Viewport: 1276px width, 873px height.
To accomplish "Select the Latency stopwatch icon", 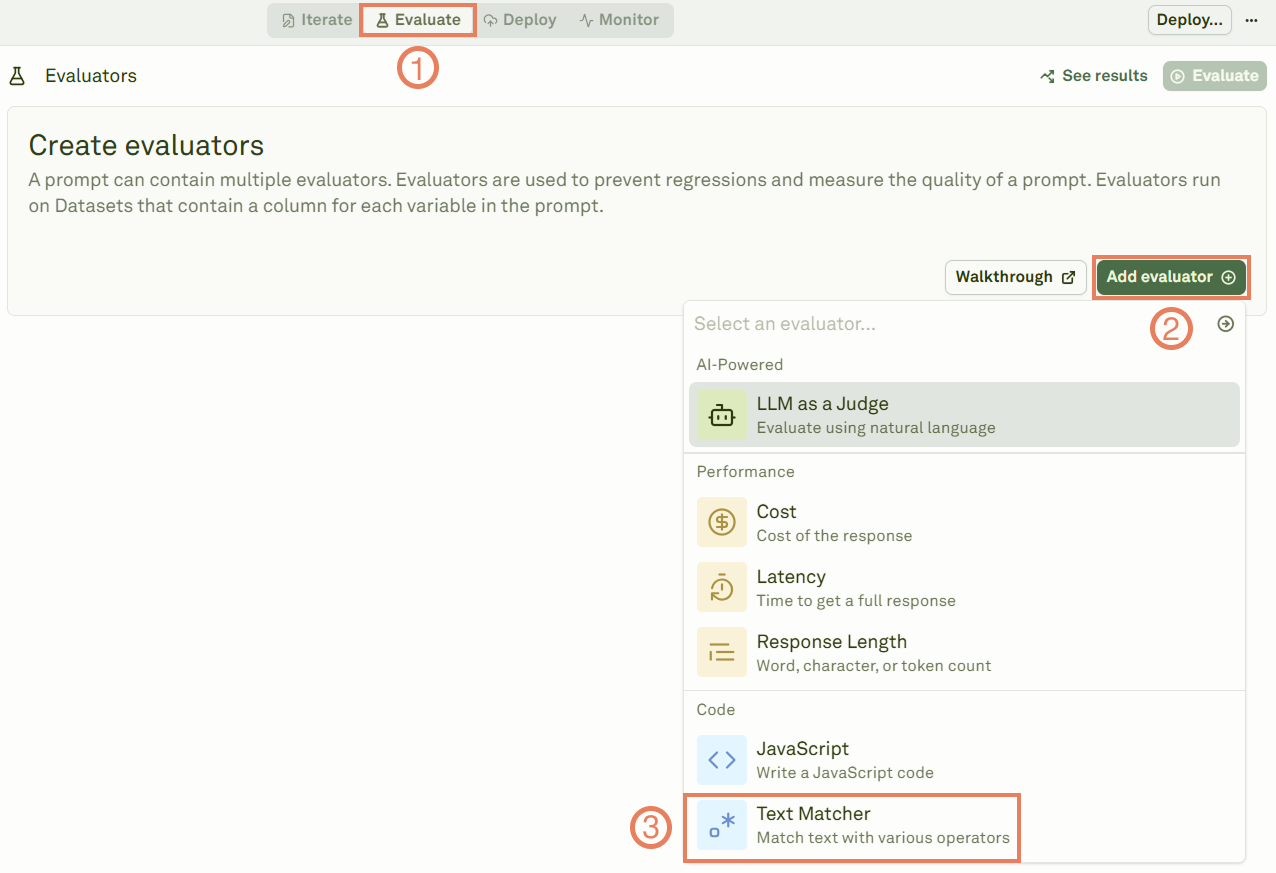I will (721, 587).
